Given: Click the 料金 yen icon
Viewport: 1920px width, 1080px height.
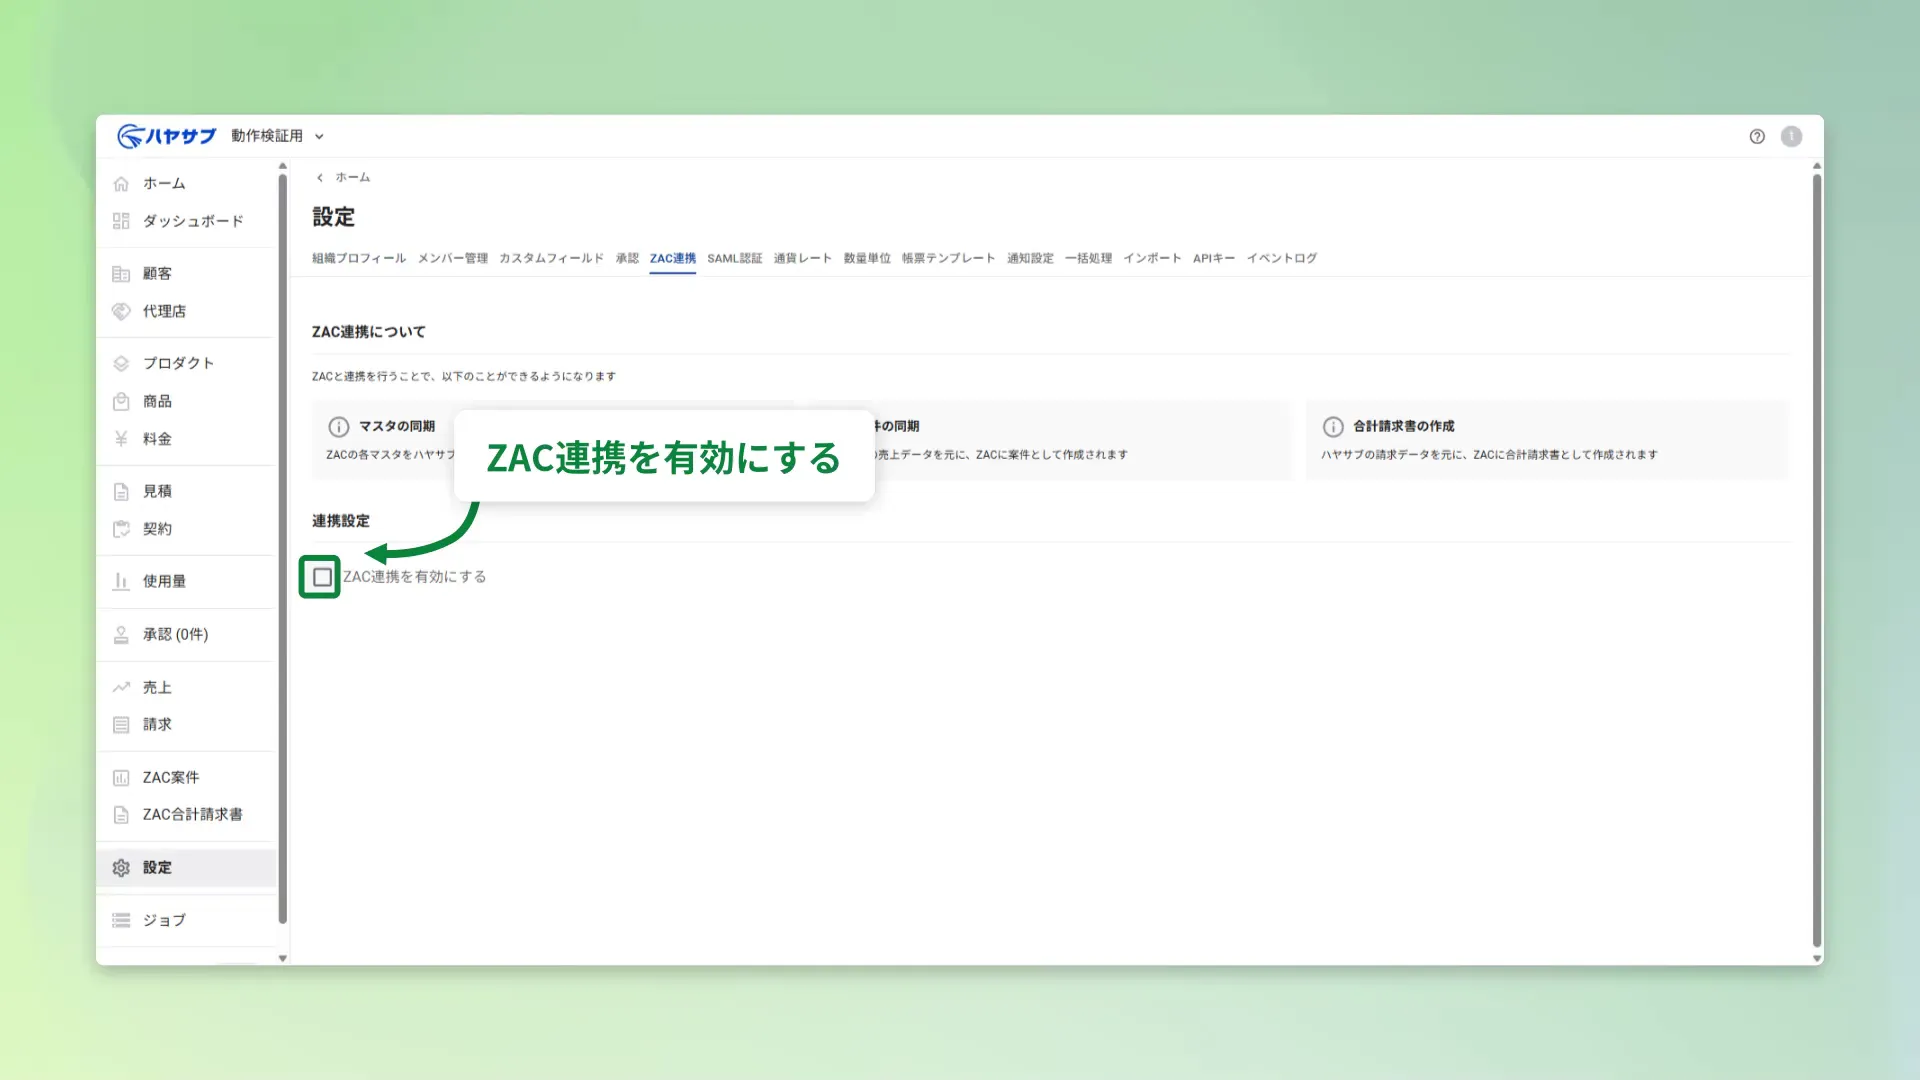Looking at the screenshot, I should pos(121,439).
